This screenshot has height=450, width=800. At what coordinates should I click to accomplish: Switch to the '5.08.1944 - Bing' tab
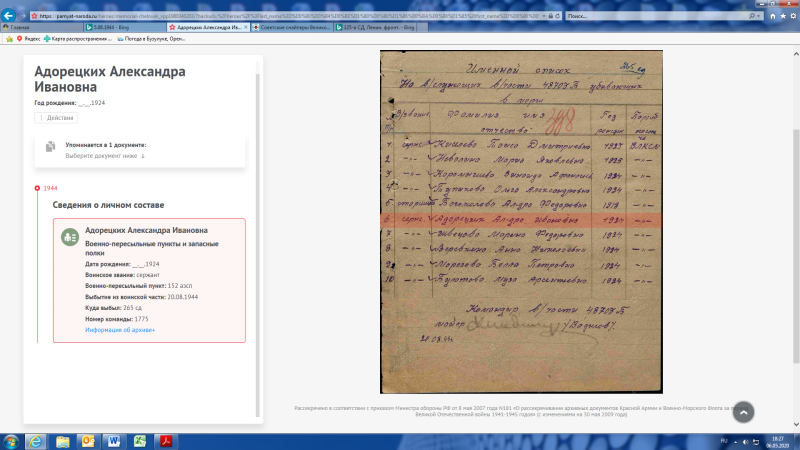(x=125, y=27)
